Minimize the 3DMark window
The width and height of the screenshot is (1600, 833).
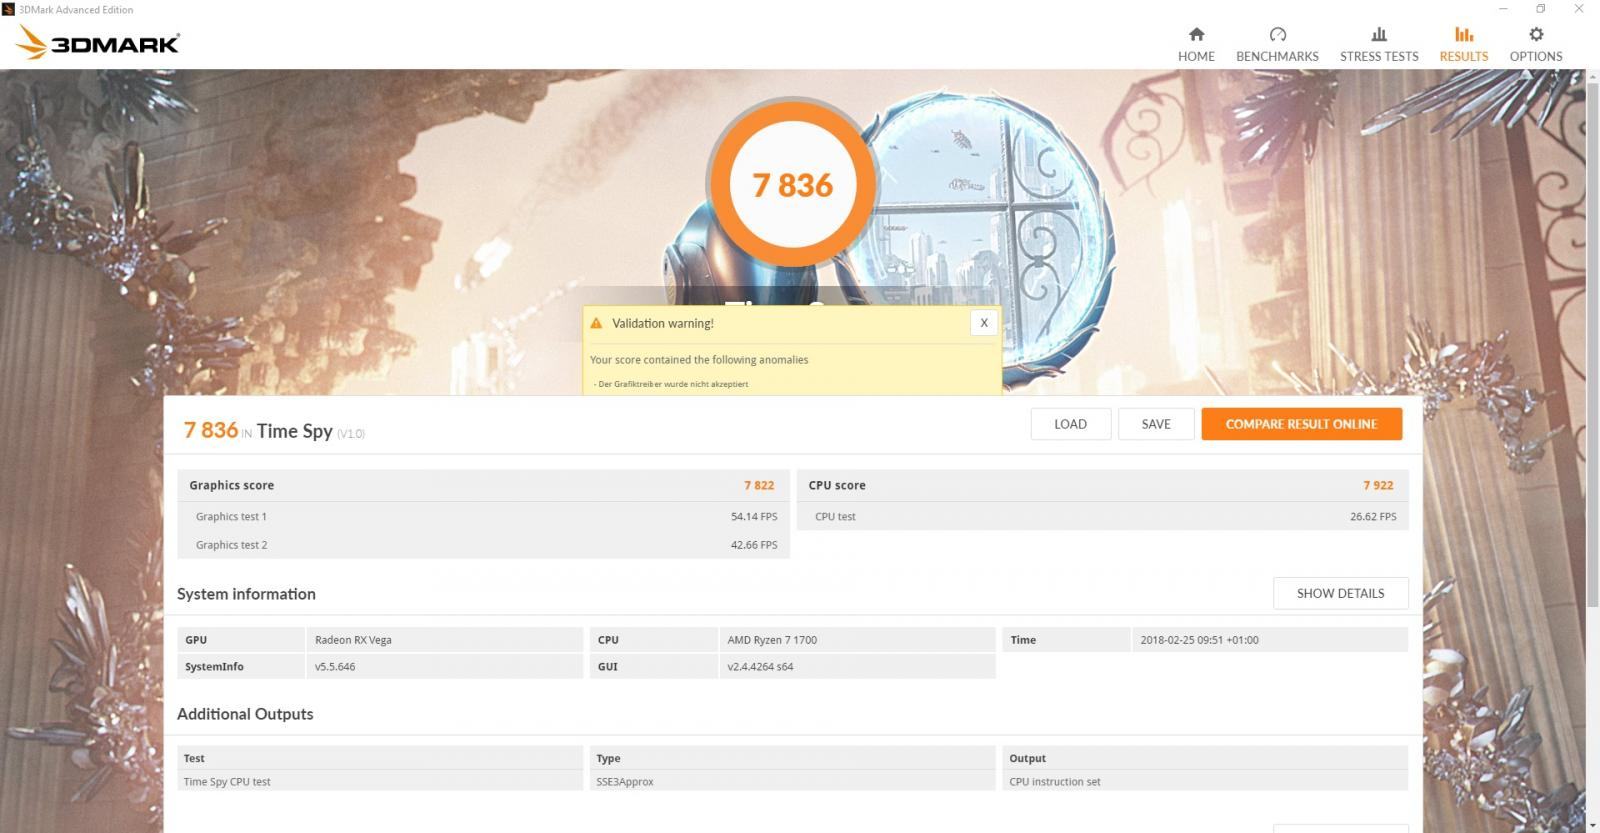click(x=1503, y=9)
